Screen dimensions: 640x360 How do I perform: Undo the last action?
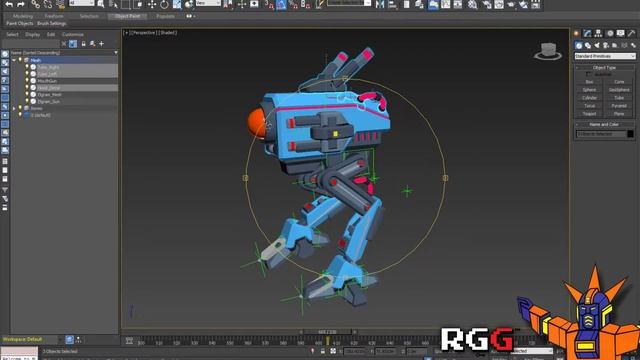[x=9, y=4]
